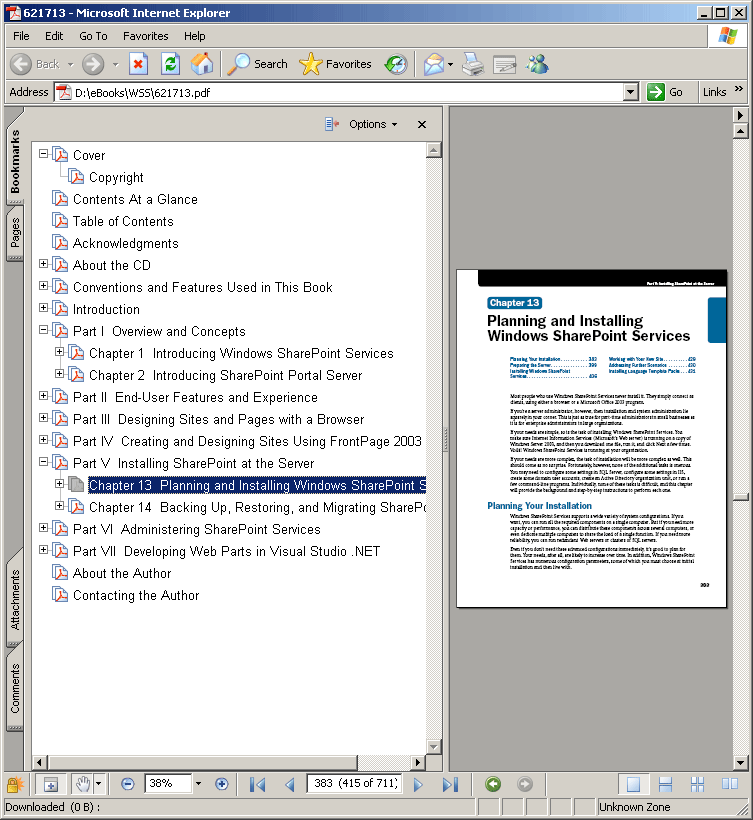The image size is (753, 820).
Task: Click the document scrollbar down arrow
Action: [740, 763]
